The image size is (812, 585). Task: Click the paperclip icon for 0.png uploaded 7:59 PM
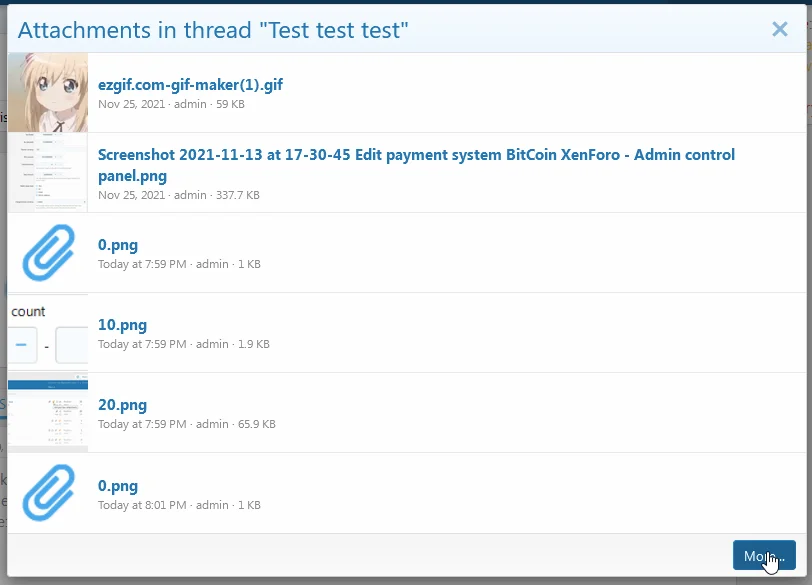(48, 252)
